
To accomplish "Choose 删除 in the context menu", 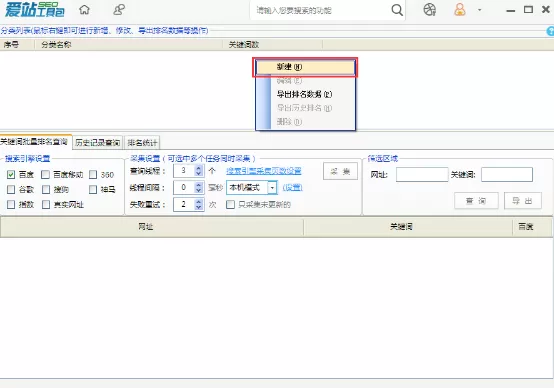I will click(x=305, y=122).
